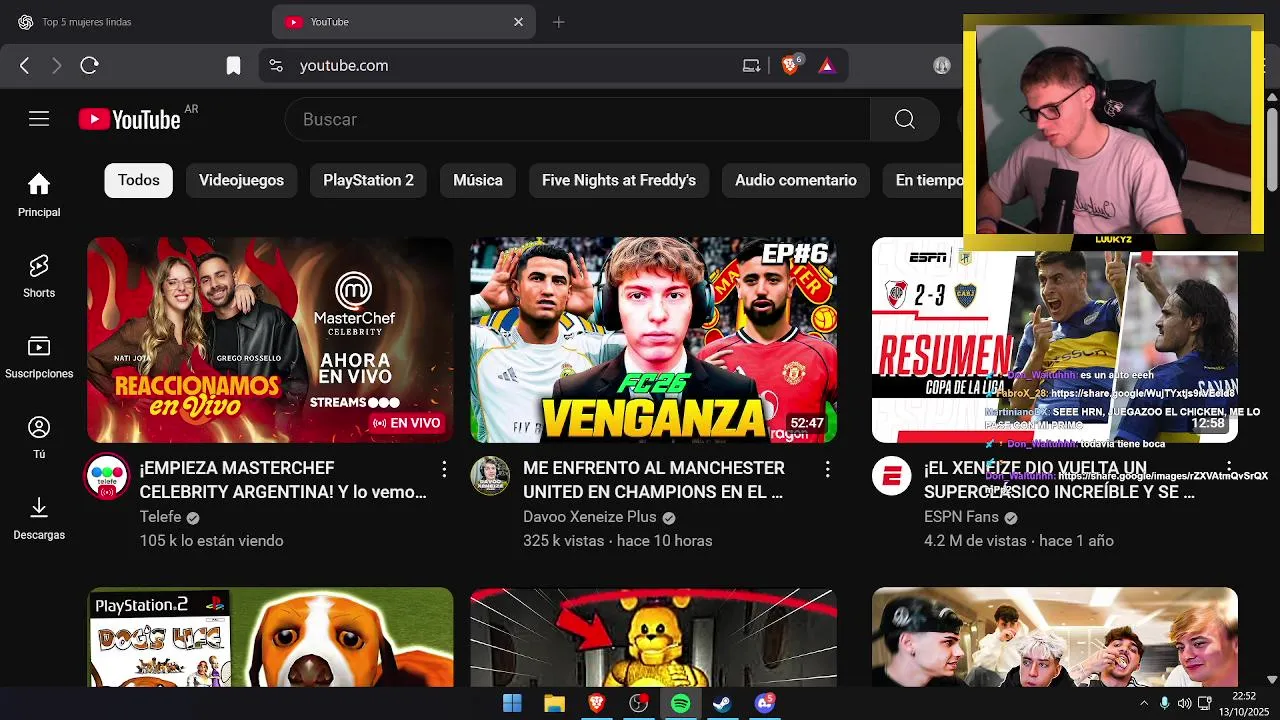Open Windows Start menu
1280x720 pixels.
[x=512, y=703]
